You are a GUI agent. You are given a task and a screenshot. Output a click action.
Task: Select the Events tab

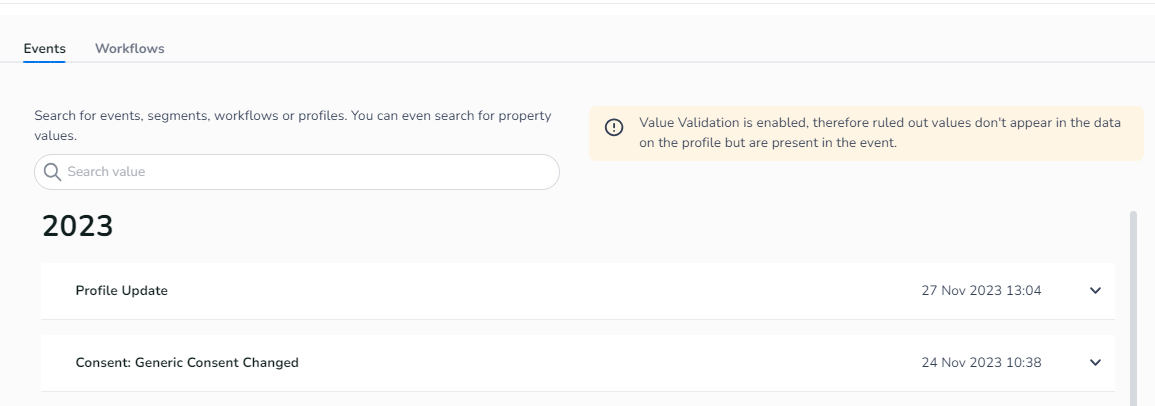click(x=45, y=48)
